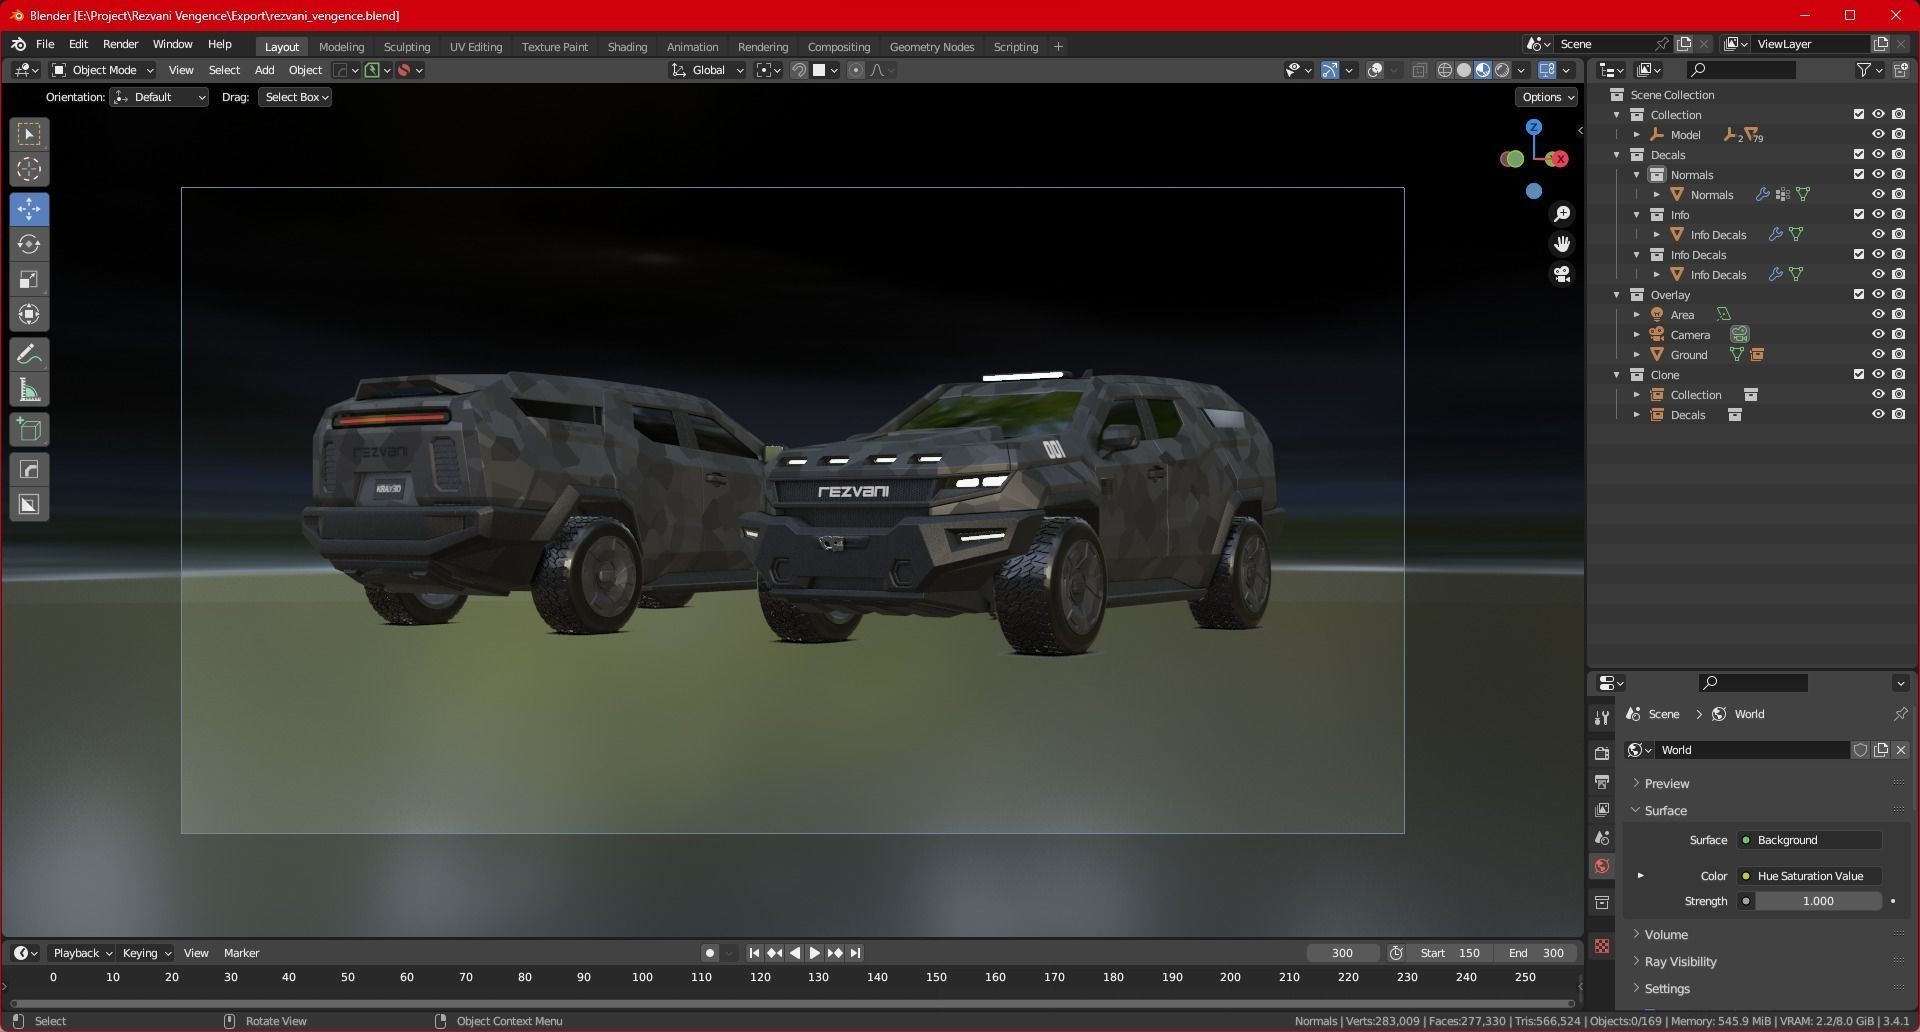Image resolution: width=1920 pixels, height=1032 pixels.
Task: Select the Annotate tool
Action: [x=29, y=354]
